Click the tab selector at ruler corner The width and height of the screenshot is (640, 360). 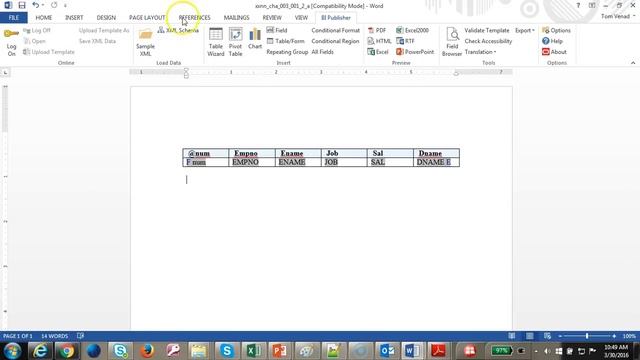[x=5, y=72]
